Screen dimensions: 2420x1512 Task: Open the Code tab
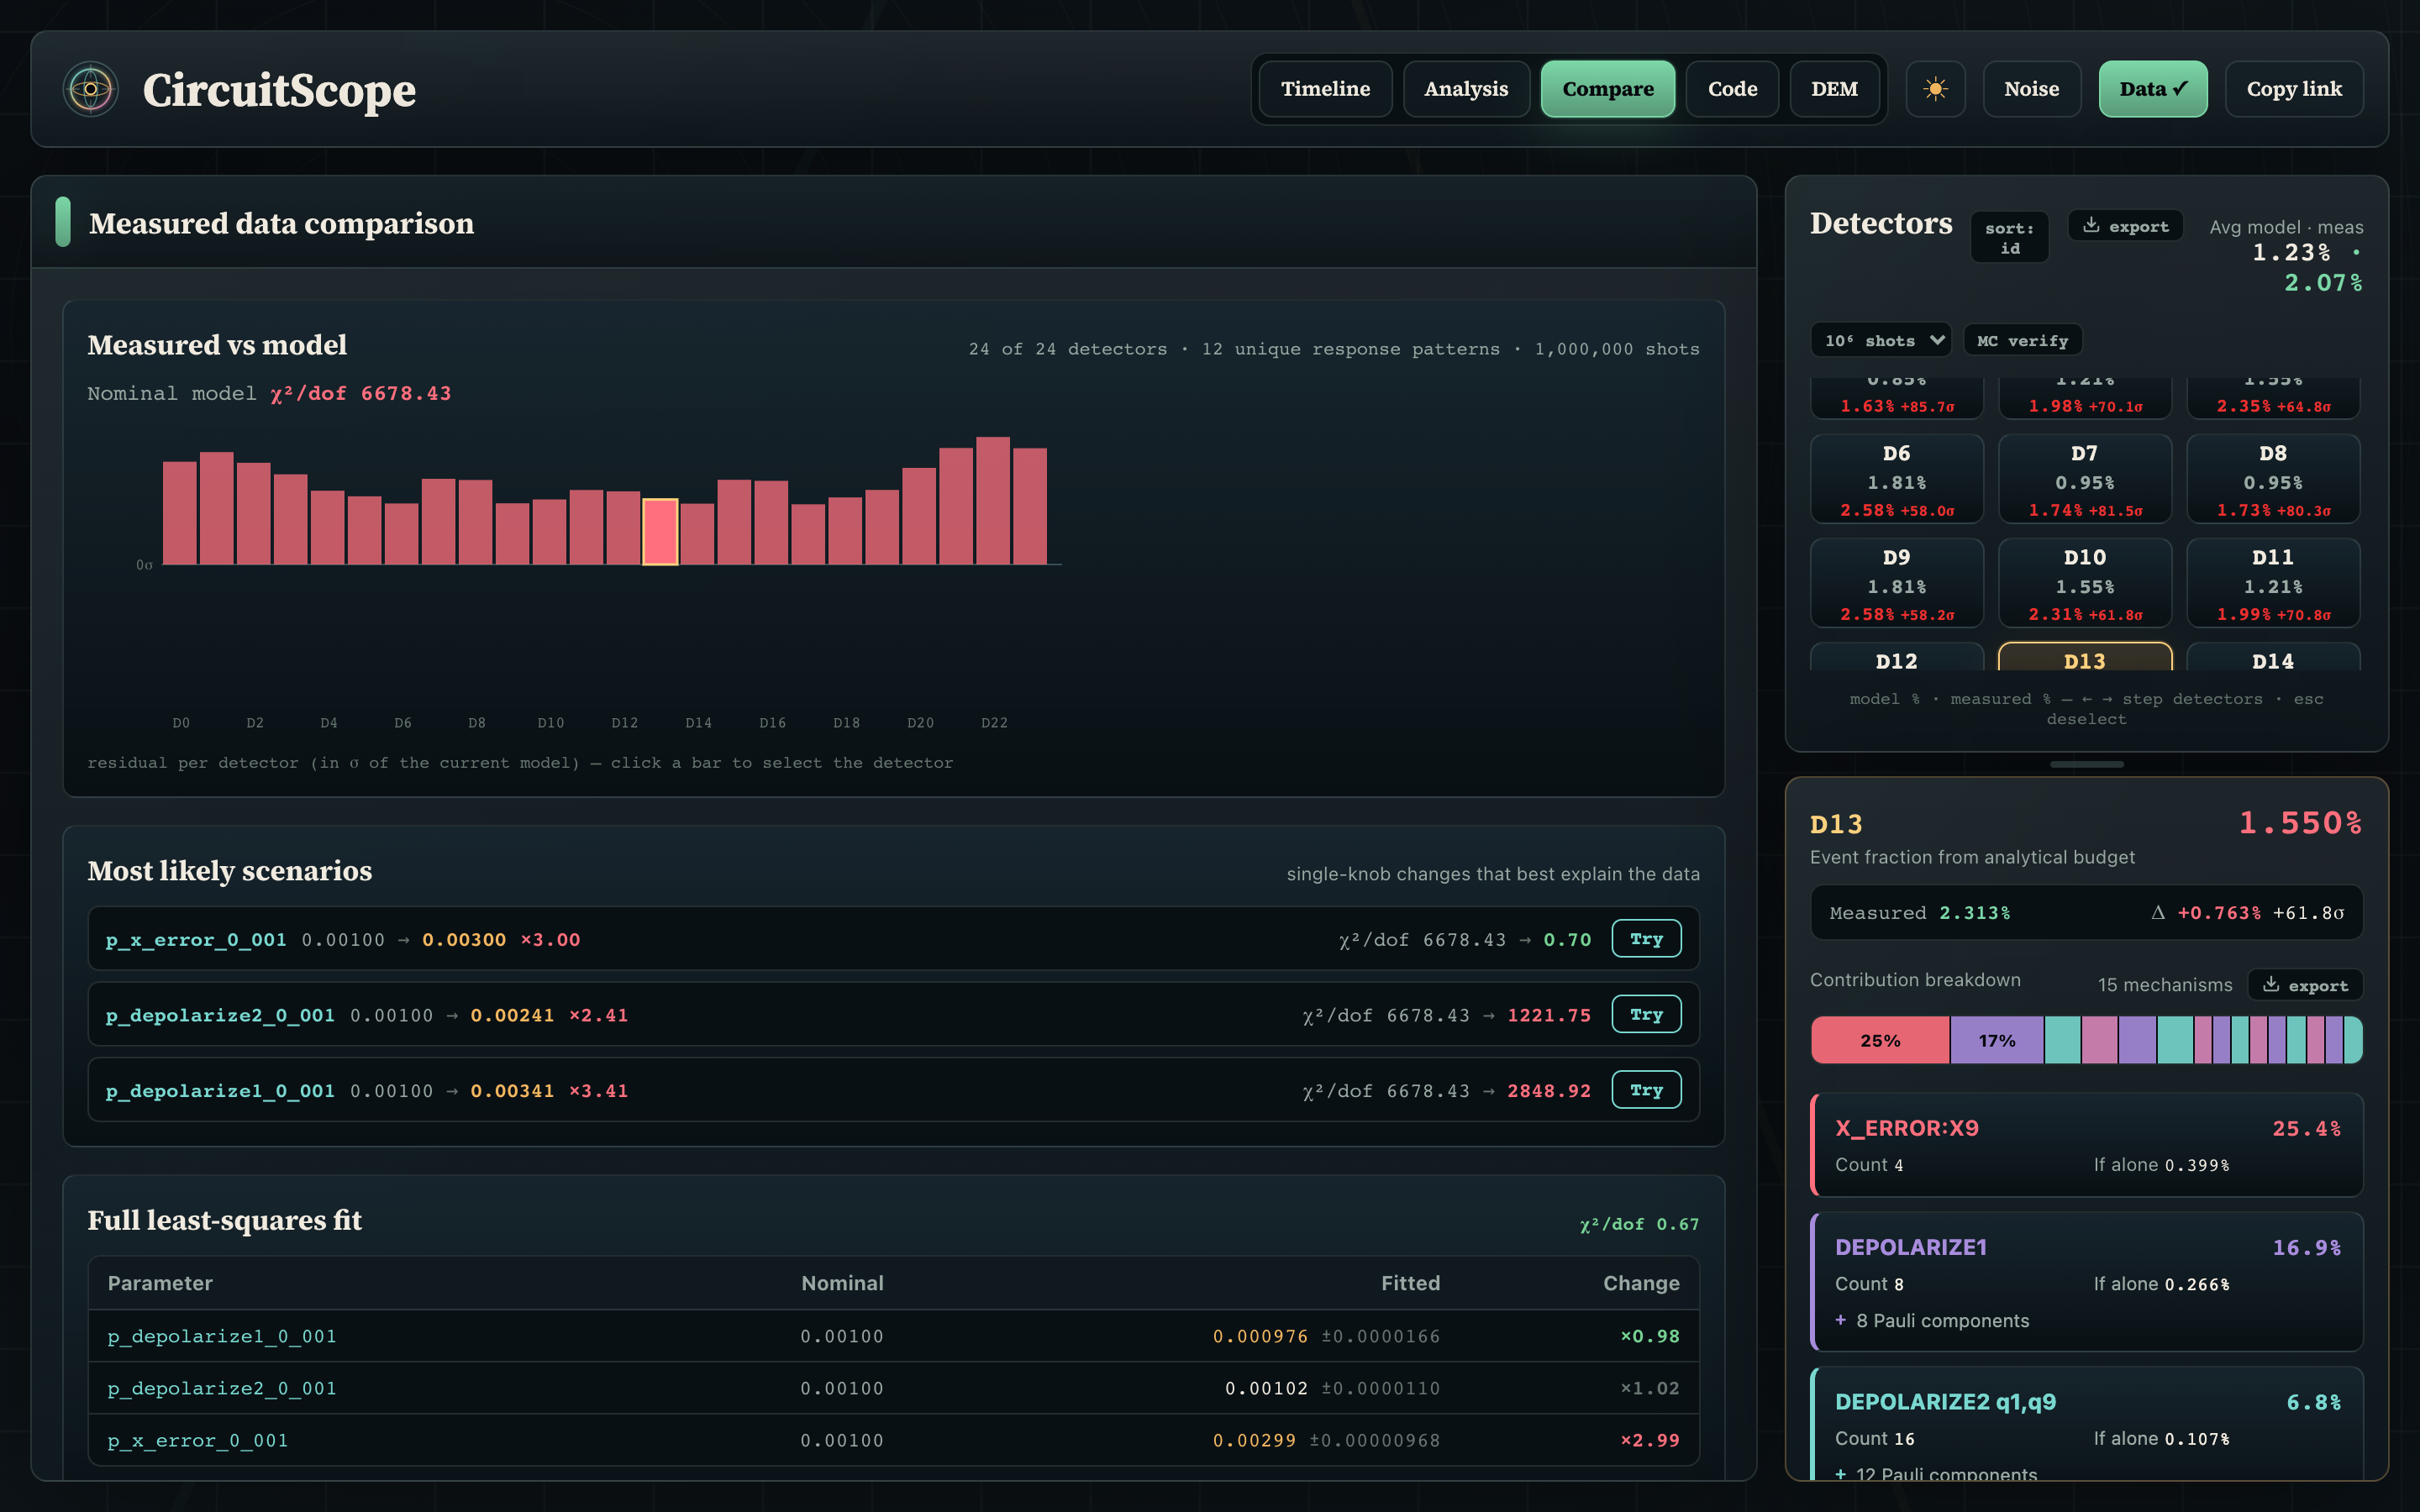(x=1732, y=89)
